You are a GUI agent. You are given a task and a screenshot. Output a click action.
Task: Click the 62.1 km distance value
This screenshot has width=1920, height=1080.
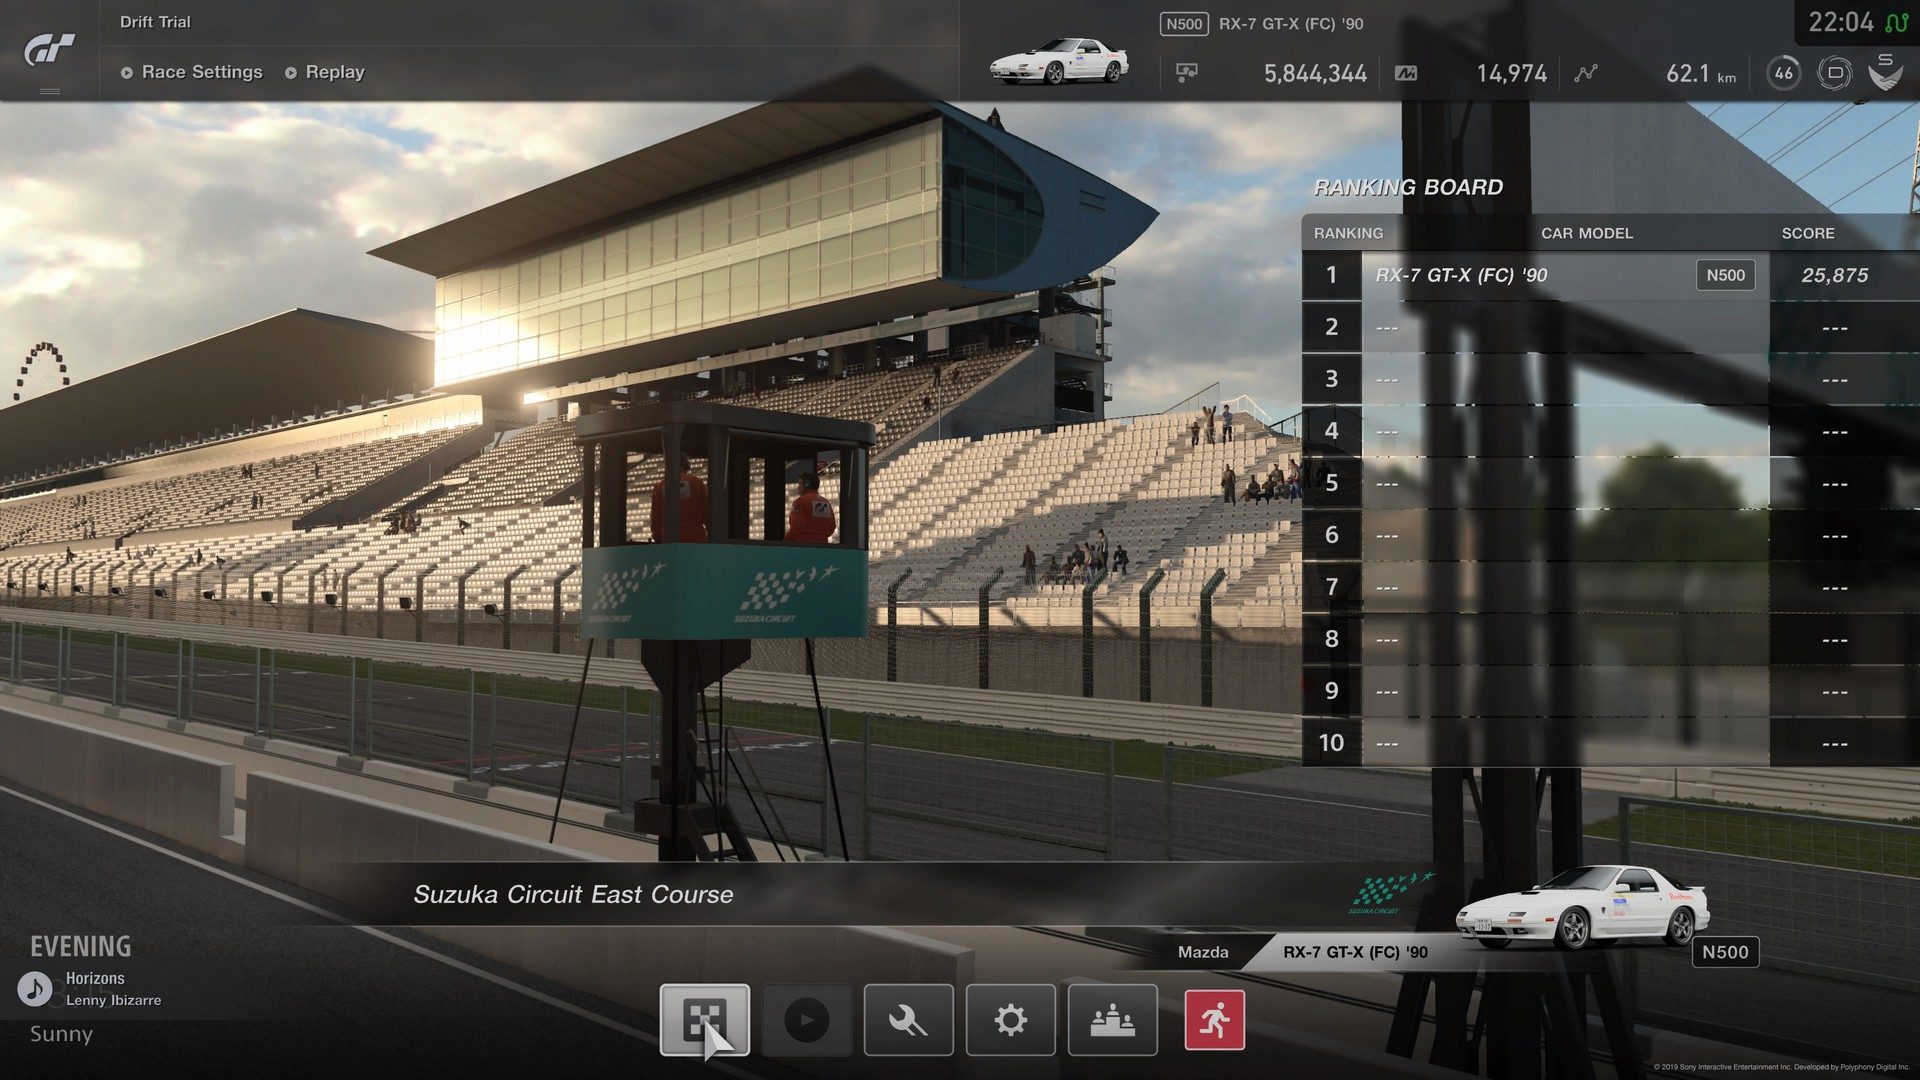(x=1700, y=73)
